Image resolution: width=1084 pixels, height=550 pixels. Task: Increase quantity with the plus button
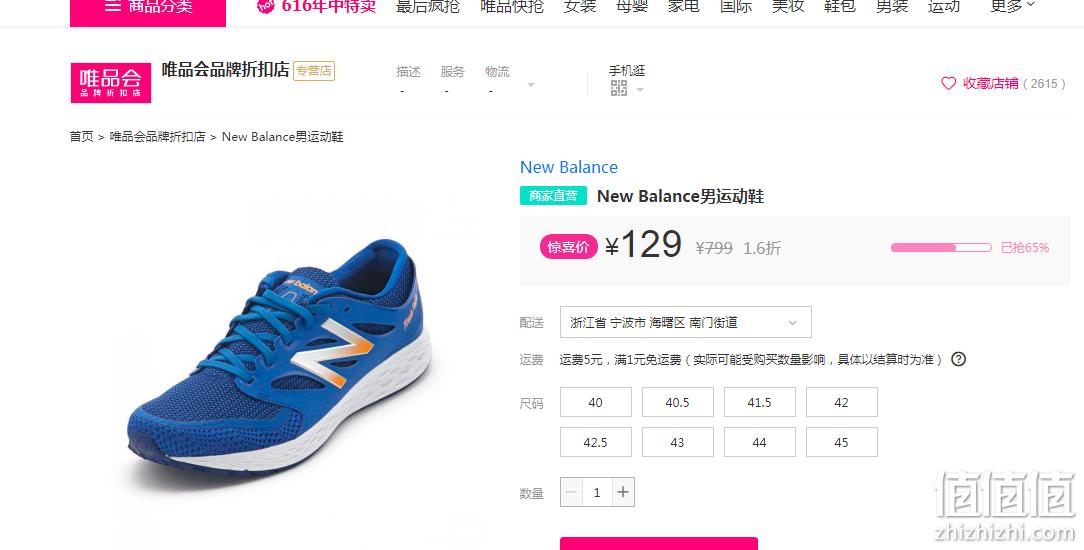coord(623,492)
